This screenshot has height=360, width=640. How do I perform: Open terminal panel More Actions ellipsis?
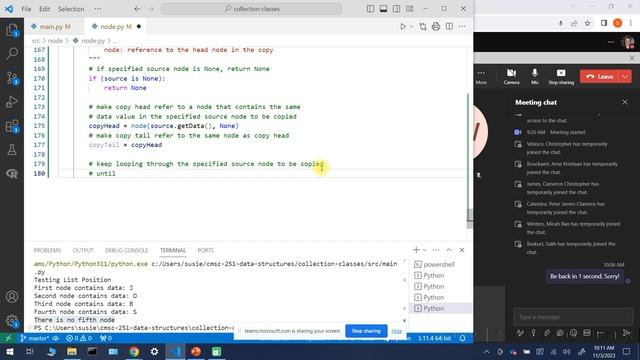click(x=436, y=250)
